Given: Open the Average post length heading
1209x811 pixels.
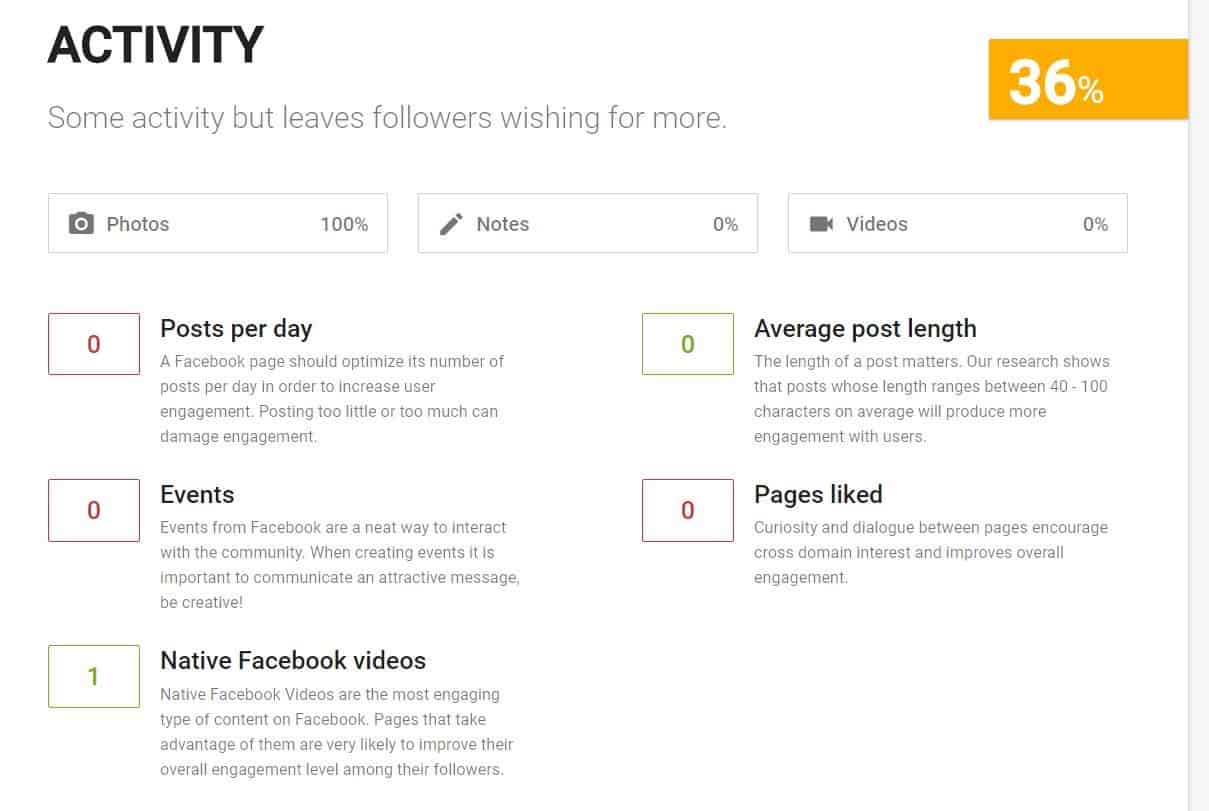Looking at the screenshot, I should pyautogui.click(x=865, y=329).
